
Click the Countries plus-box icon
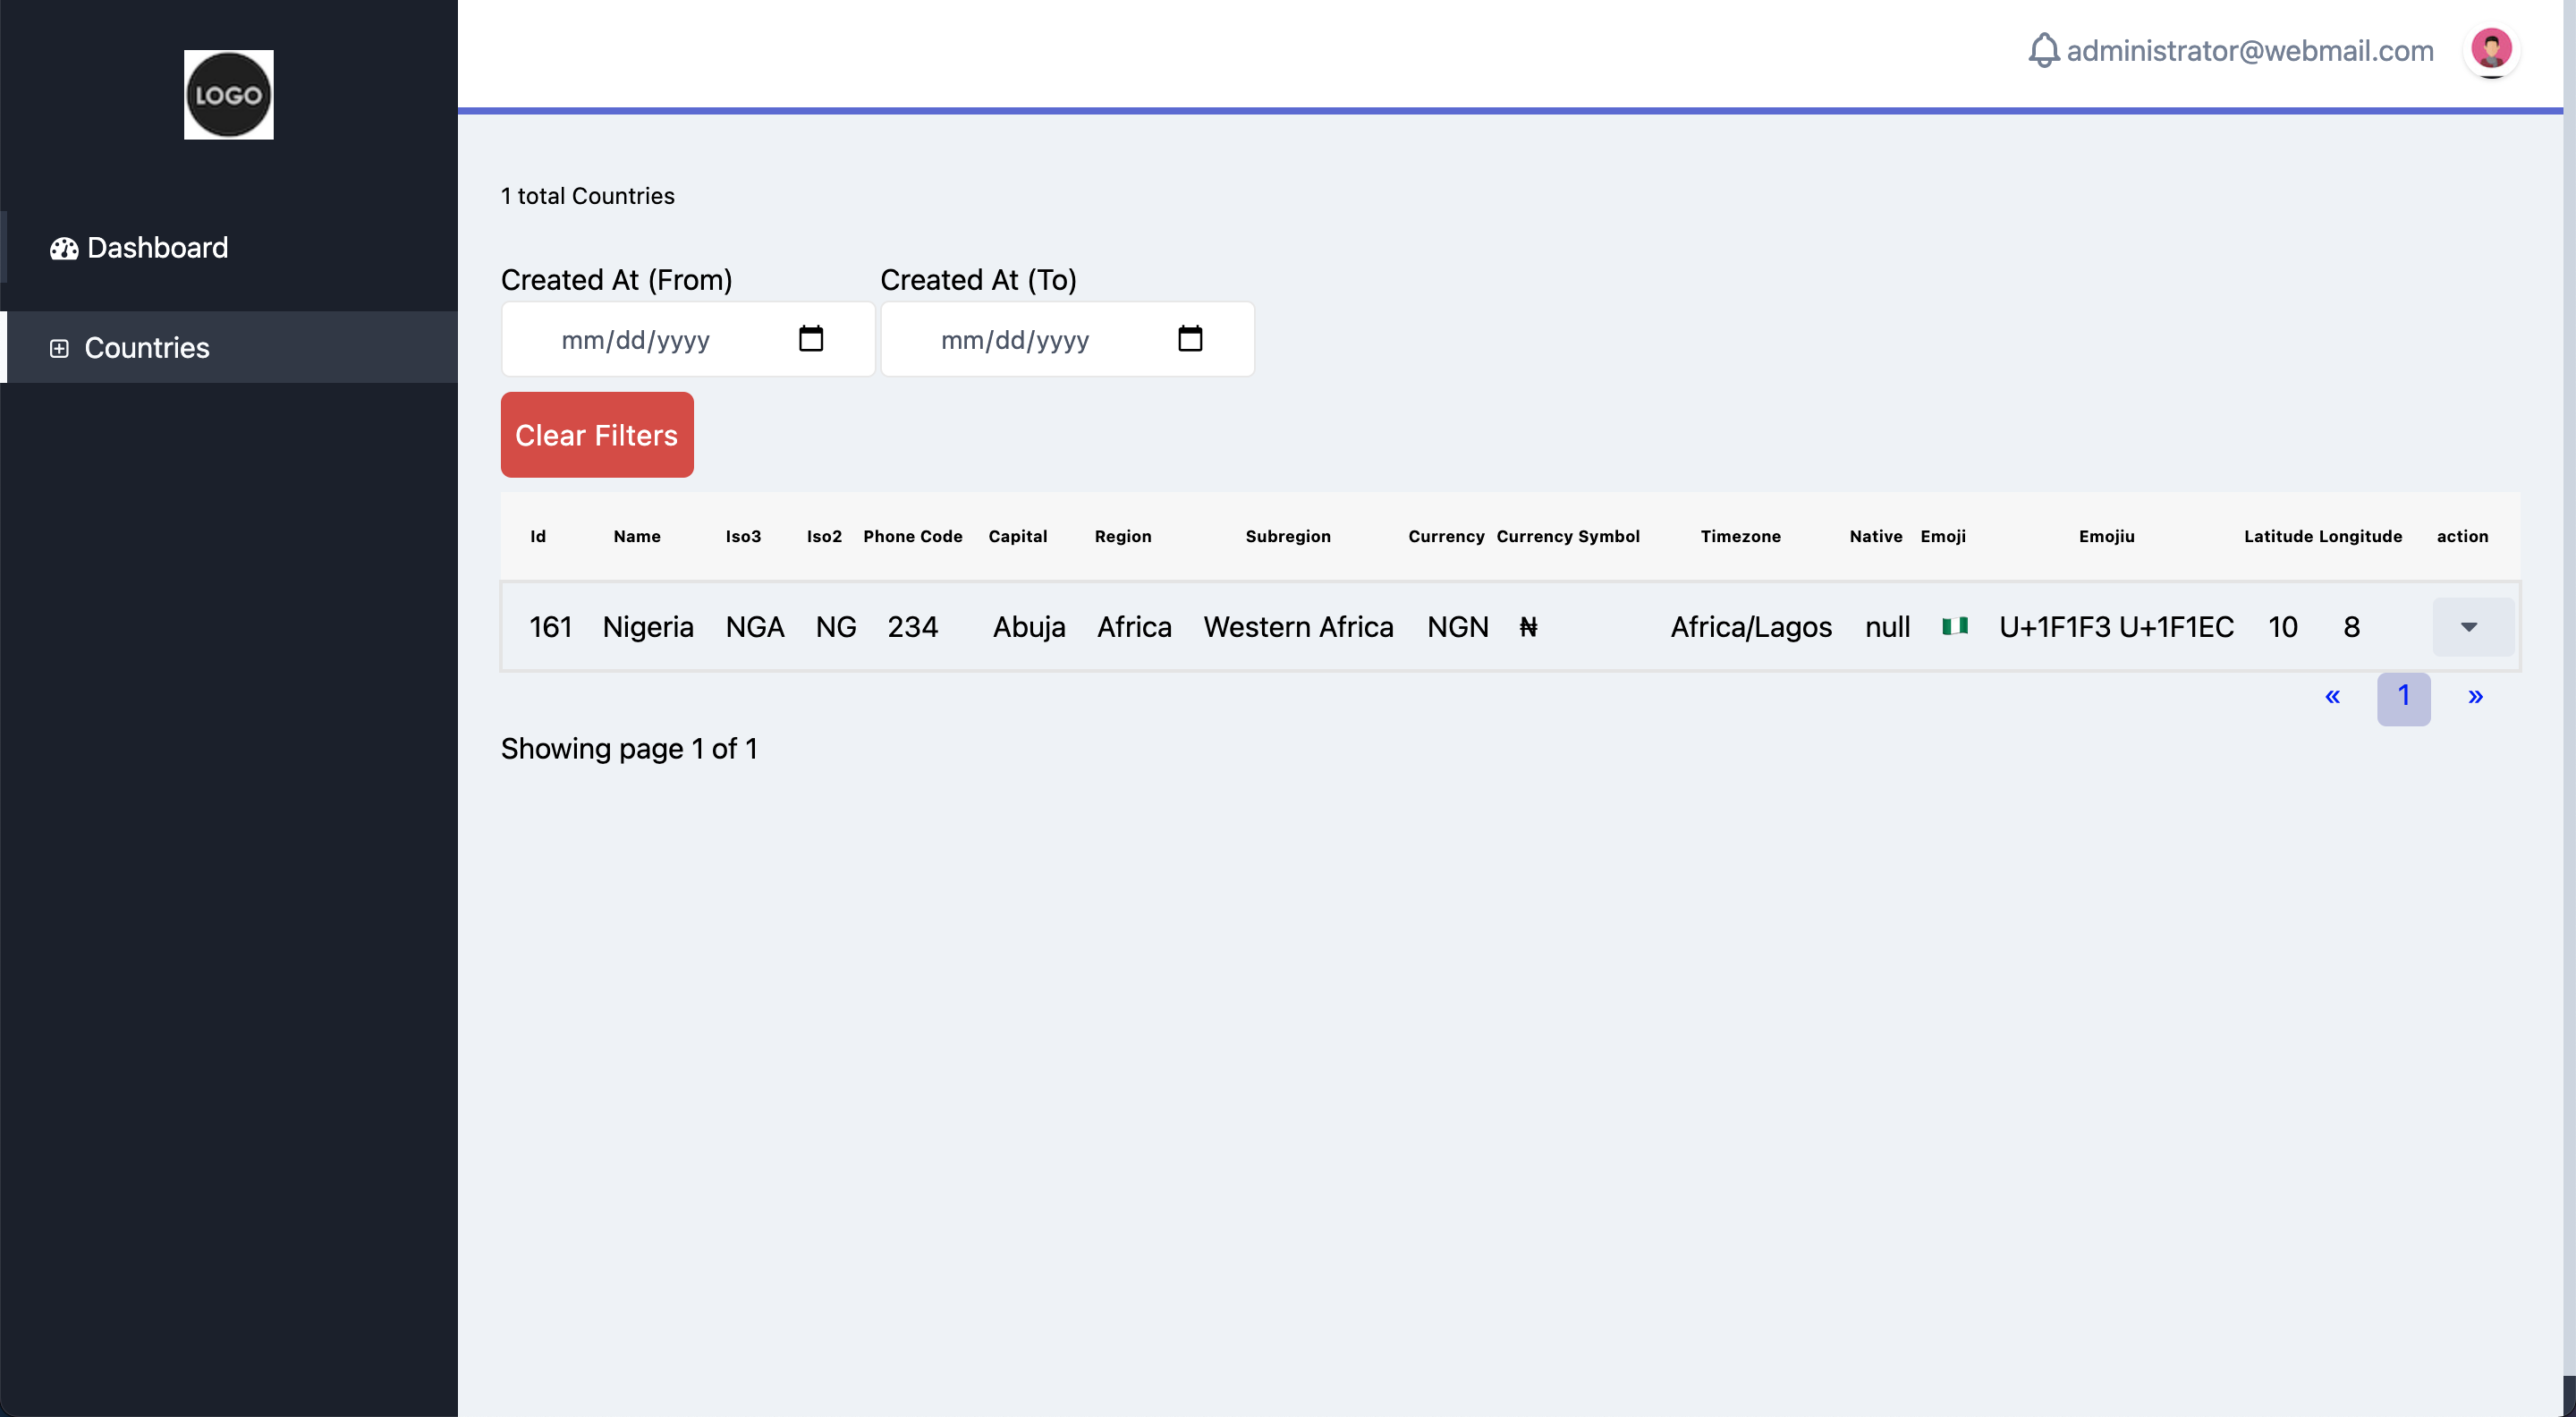point(59,348)
